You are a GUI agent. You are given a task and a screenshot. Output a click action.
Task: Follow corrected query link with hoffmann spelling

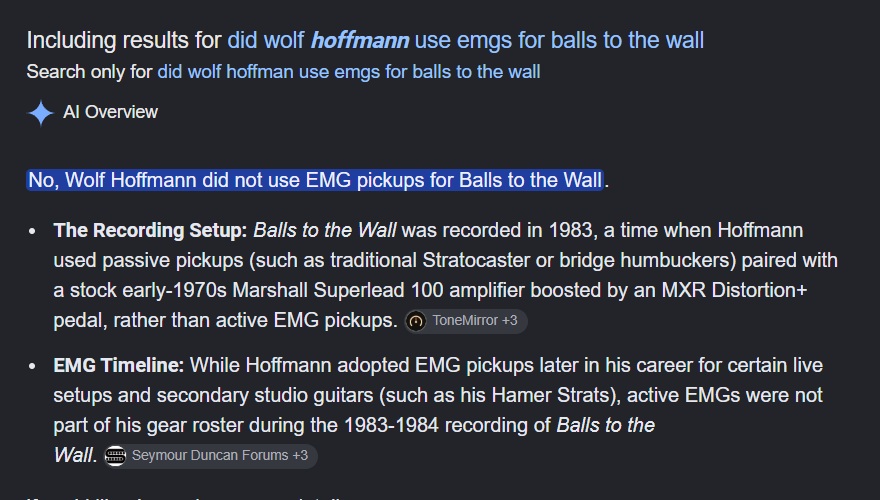pyautogui.click(x=465, y=40)
